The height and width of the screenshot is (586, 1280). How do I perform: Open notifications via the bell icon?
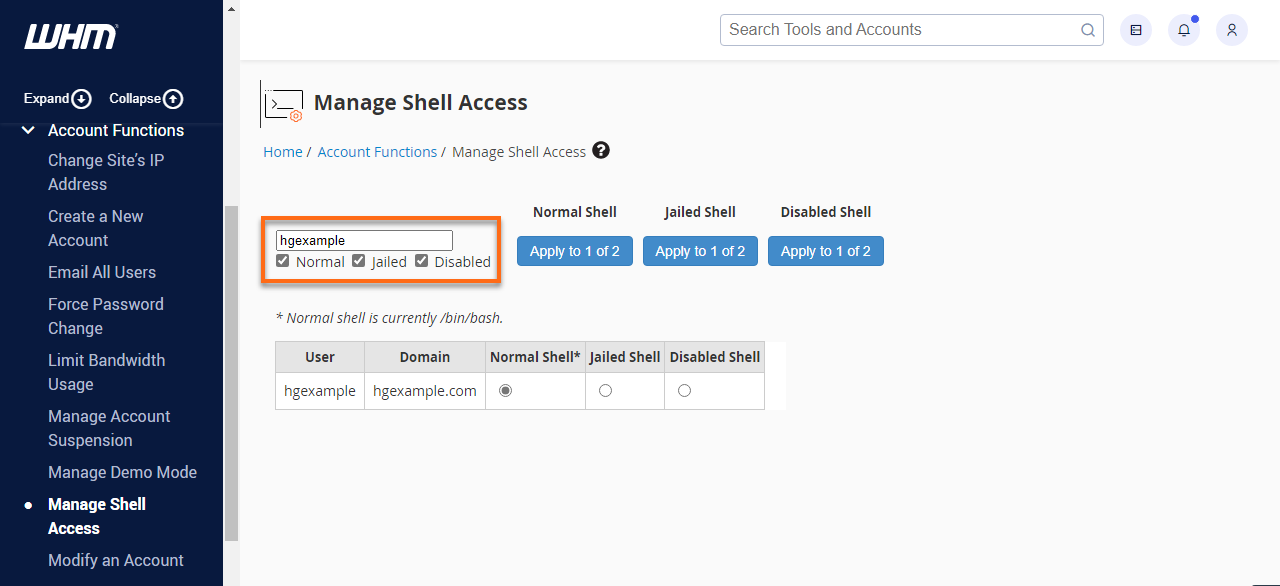point(1183,30)
